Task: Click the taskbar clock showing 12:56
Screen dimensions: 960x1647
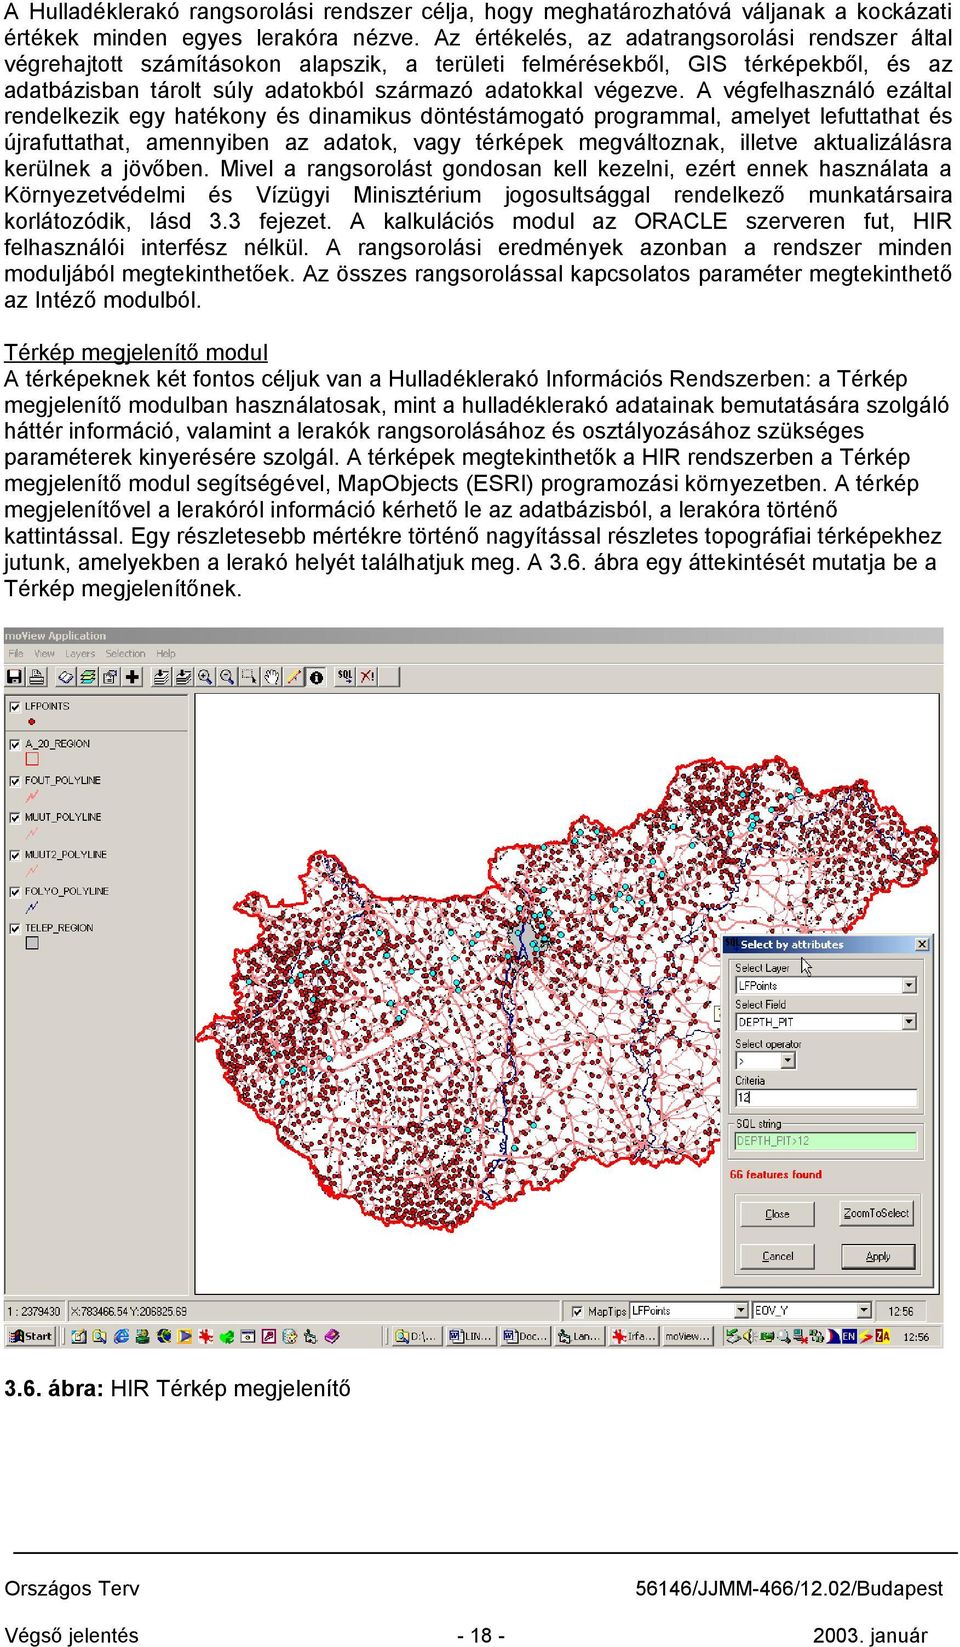Action: pyautogui.click(x=916, y=1336)
